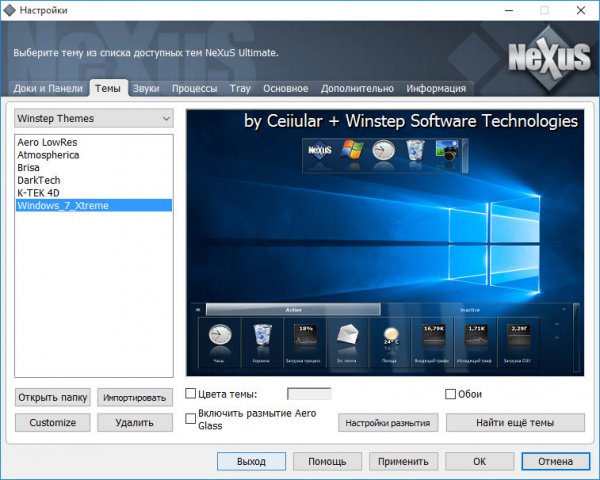The image size is (600, 480).
Task: Click the NeXuS icon in preview dock
Action: point(320,150)
